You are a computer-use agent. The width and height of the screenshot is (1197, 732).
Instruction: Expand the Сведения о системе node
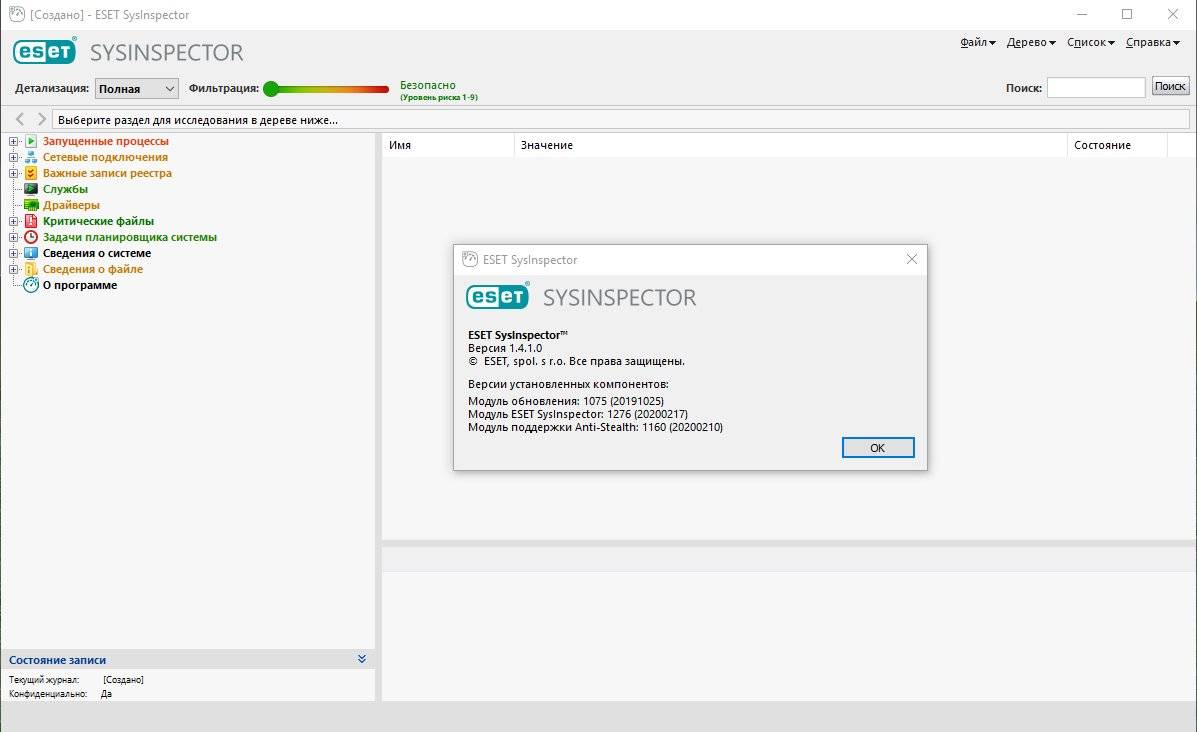(x=14, y=253)
